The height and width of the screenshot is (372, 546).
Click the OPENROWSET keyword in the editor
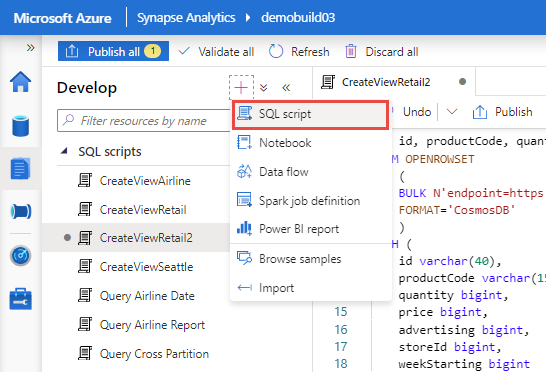click(439, 159)
